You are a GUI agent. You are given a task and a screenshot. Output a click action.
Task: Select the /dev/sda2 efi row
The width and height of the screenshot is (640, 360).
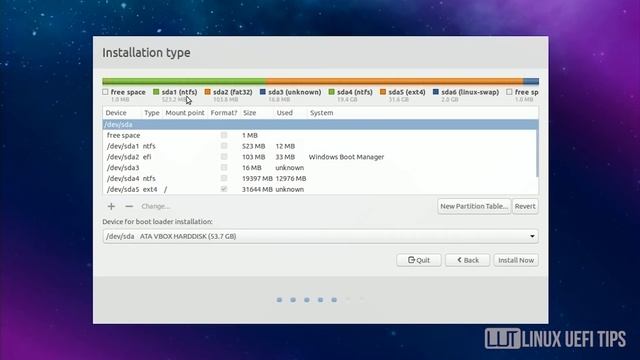[x=320, y=157]
